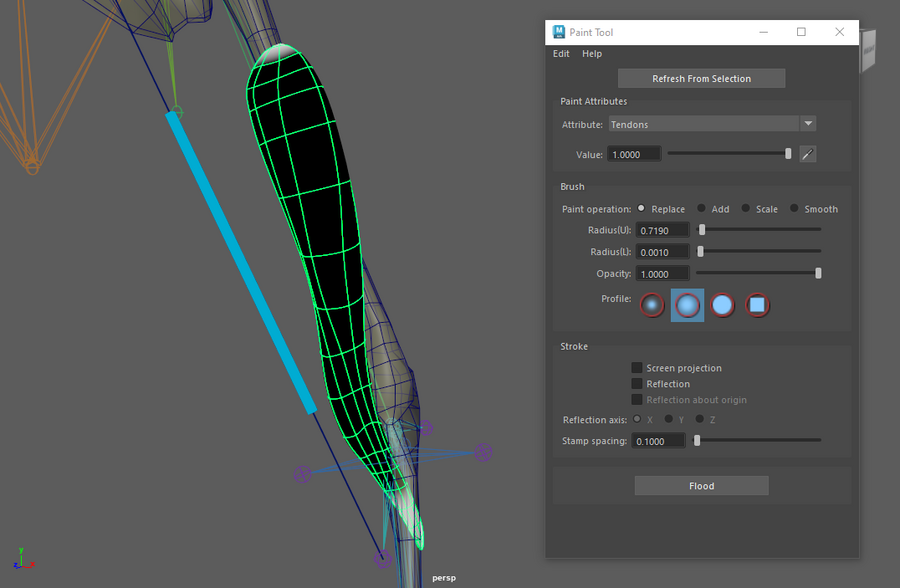The image size is (900, 588).
Task: Open the Help menu
Action: point(592,54)
